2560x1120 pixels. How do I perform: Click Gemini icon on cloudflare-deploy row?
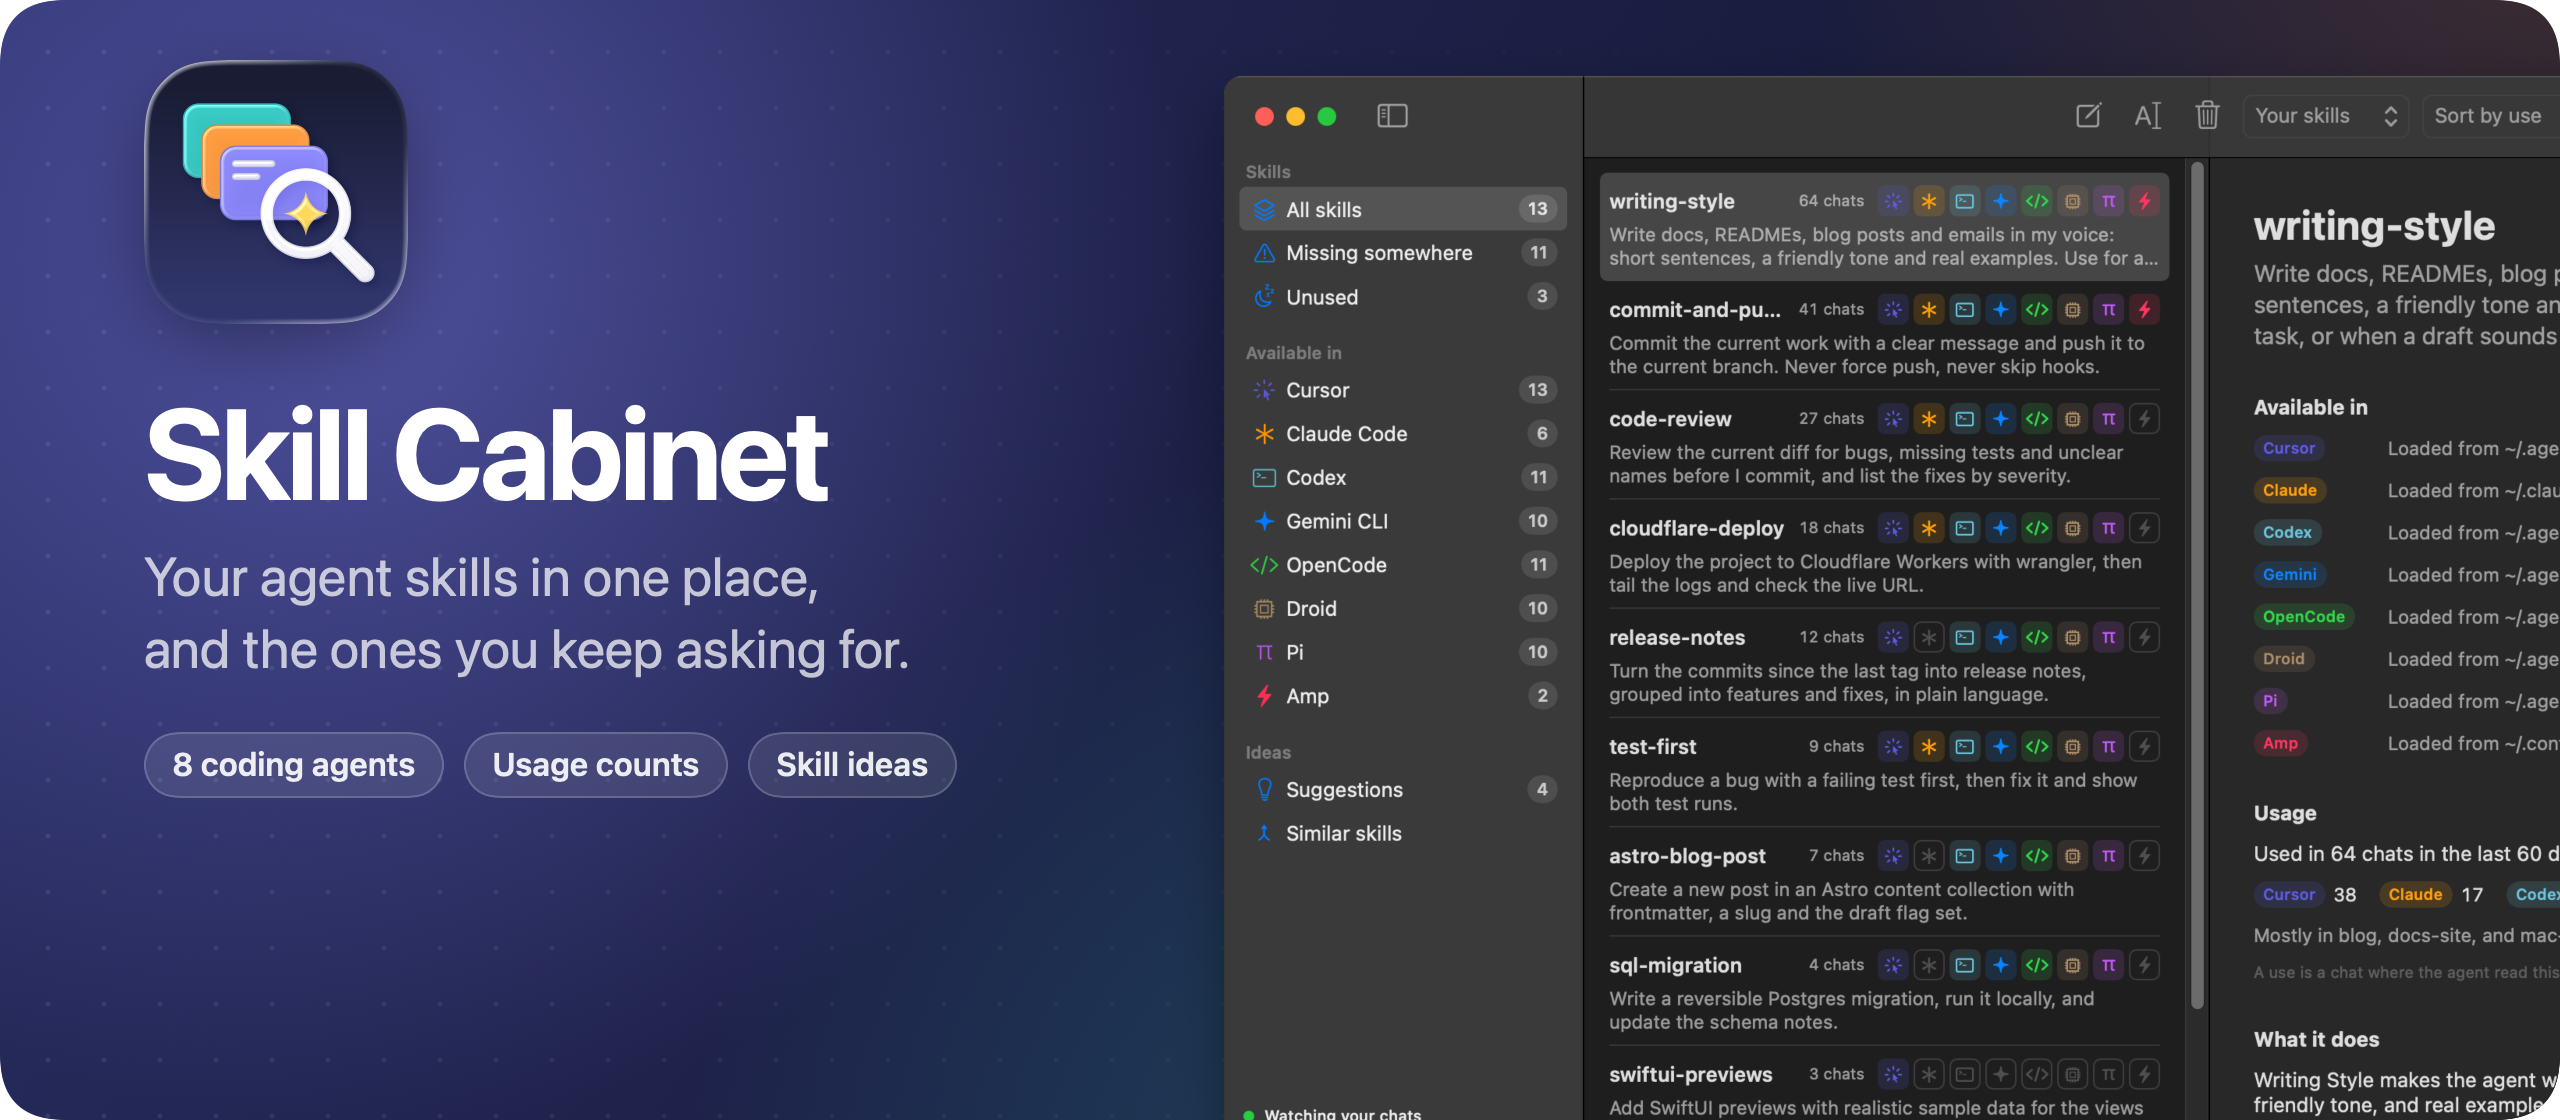point(2001,528)
